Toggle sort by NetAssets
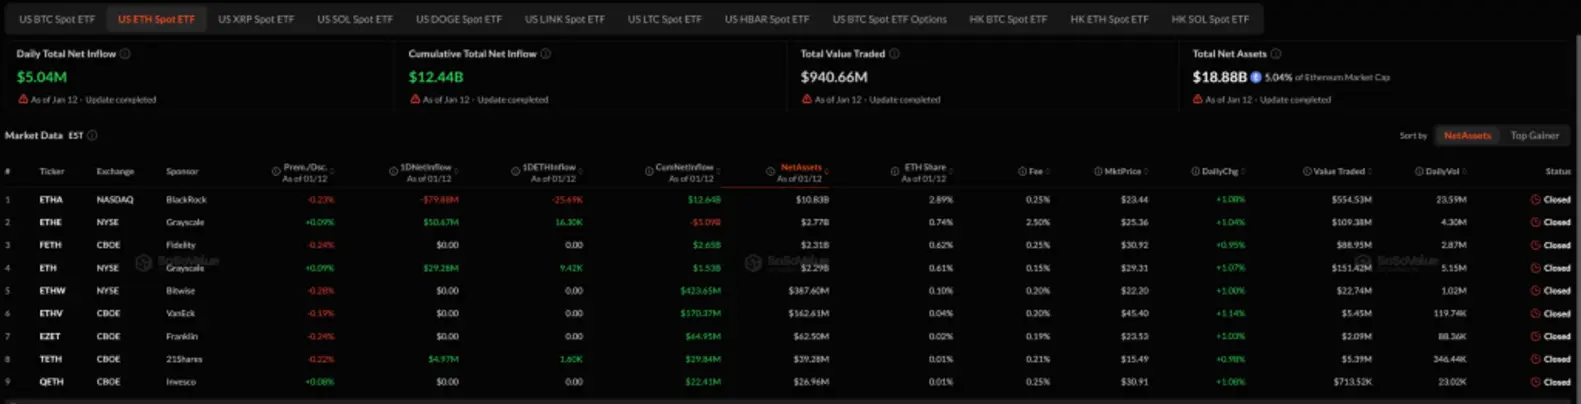This screenshot has width=1581, height=404. [x=1467, y=135]
